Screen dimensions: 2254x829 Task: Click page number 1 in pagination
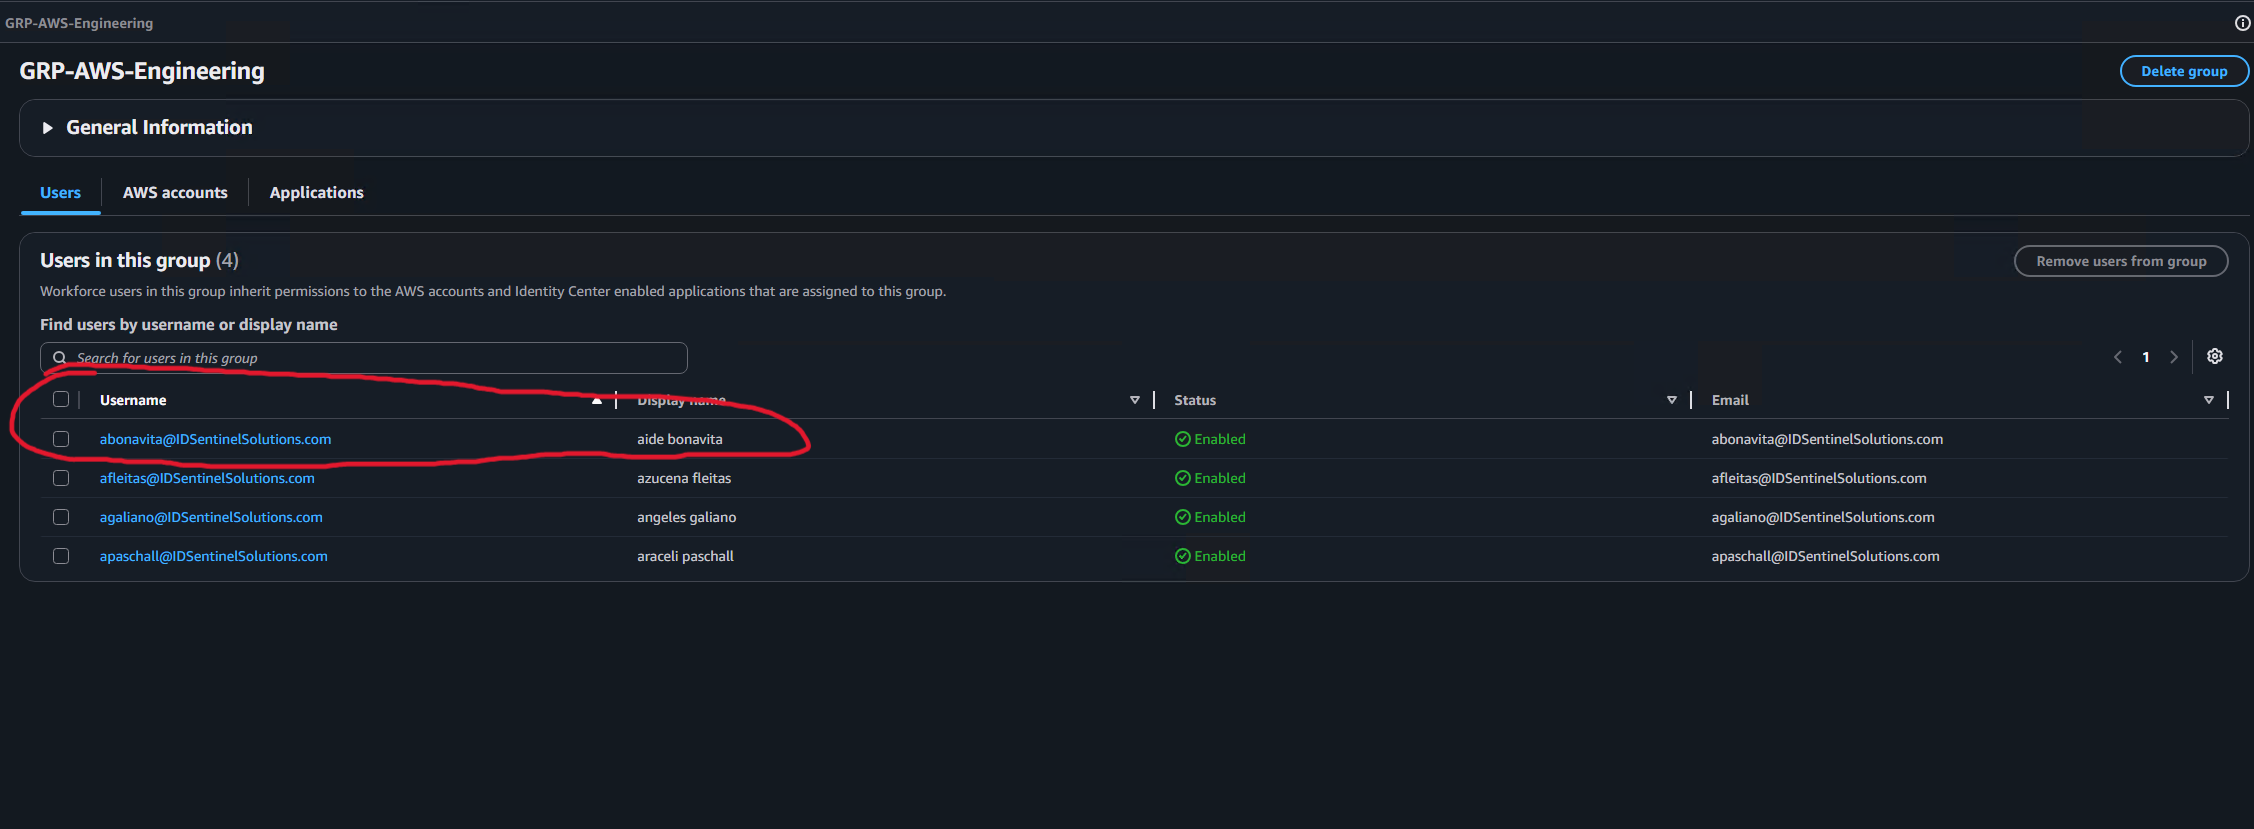click(x=2146, y=357)
